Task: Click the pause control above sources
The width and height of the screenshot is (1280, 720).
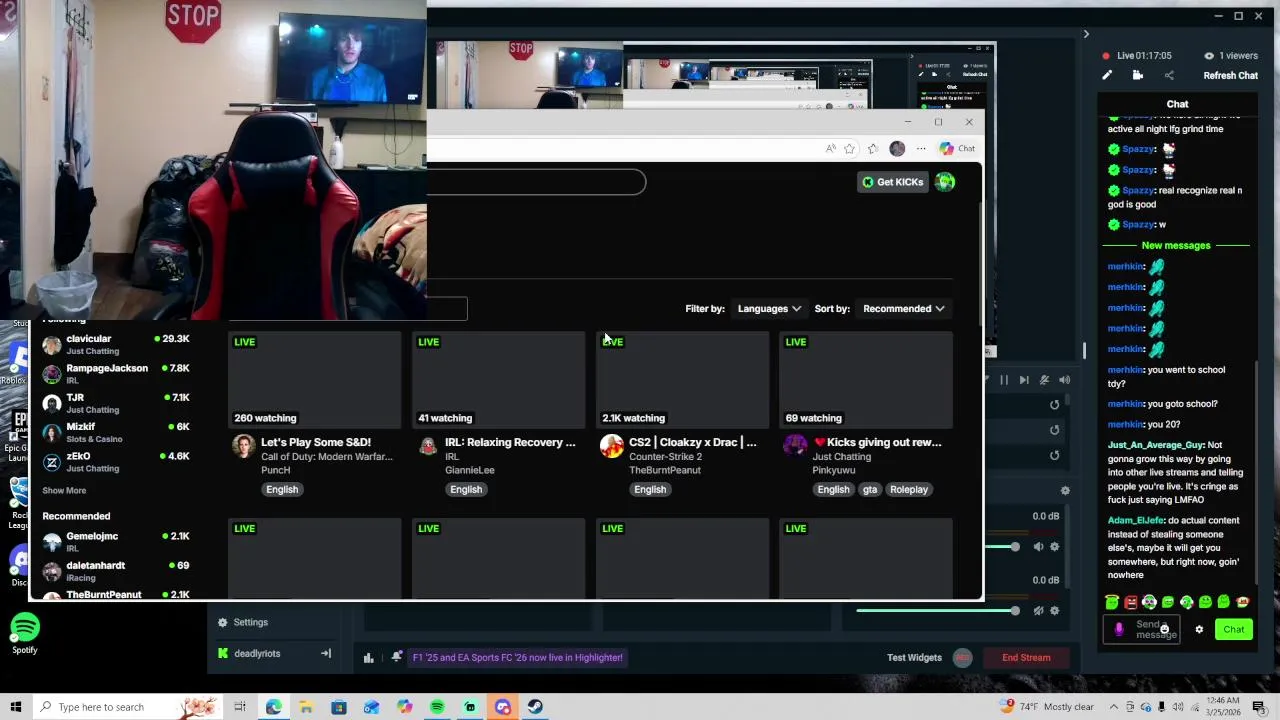Action: click(x=1004, y=380)
